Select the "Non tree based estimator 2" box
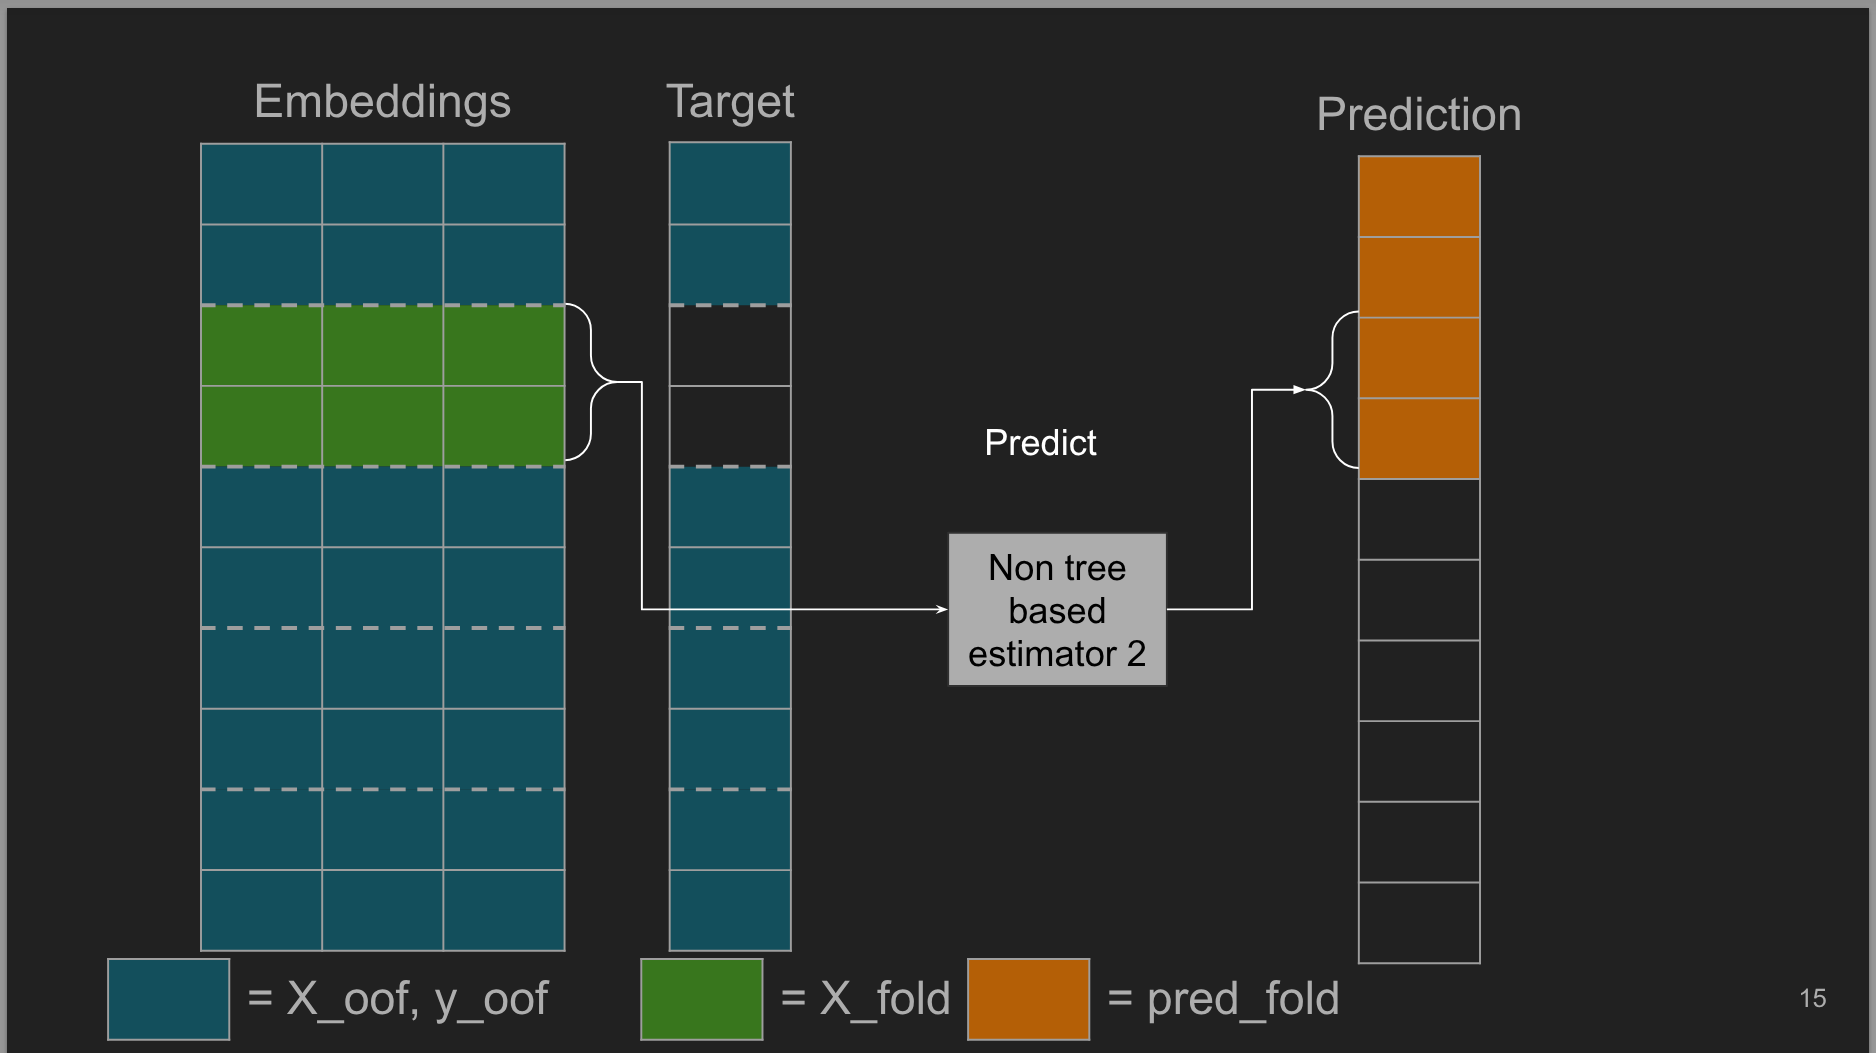The width and height of the screenshot is (1876, 1053). coord(1057,610)
